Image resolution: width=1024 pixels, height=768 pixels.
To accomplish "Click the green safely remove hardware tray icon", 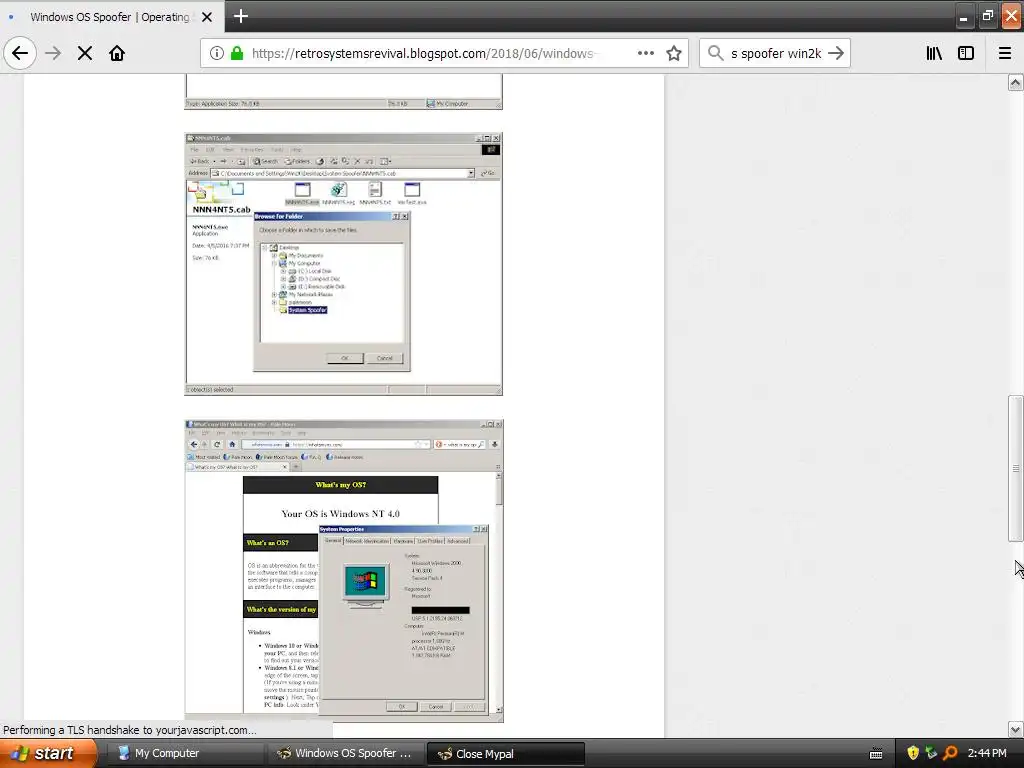I will coord(931,753).
